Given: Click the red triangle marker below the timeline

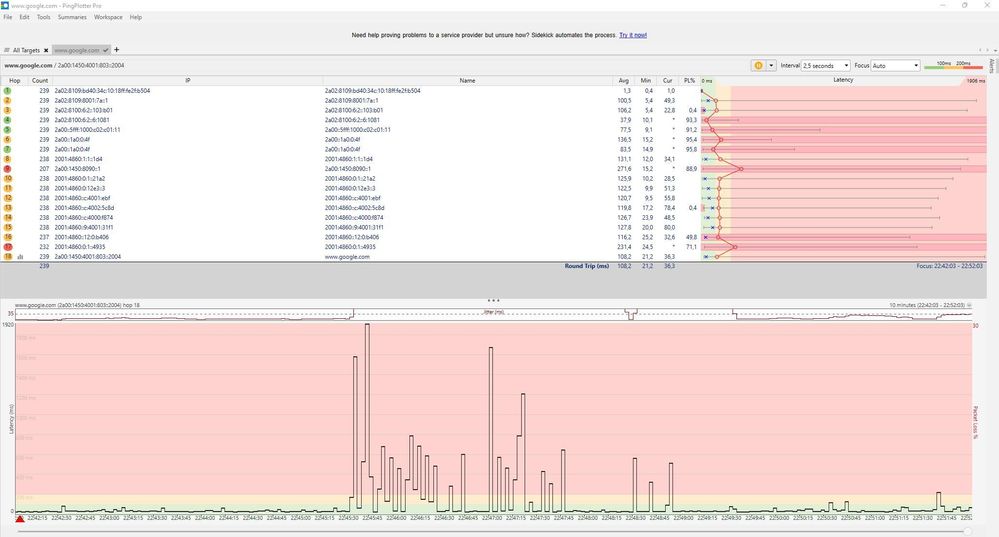Looking at the screenshot, I should coord(20,519).
